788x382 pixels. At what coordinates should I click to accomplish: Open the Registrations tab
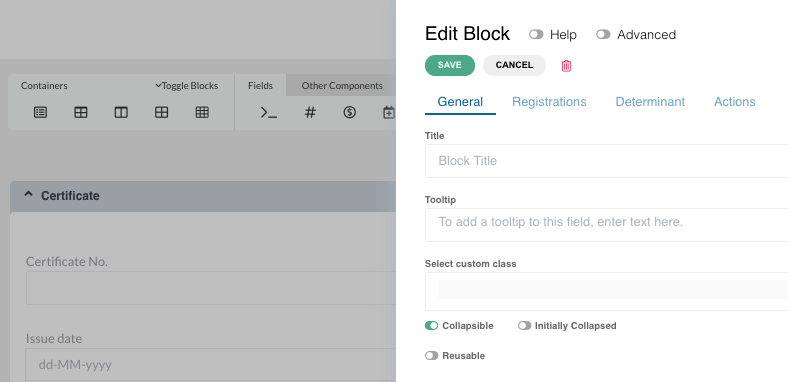tap(549, 102)
